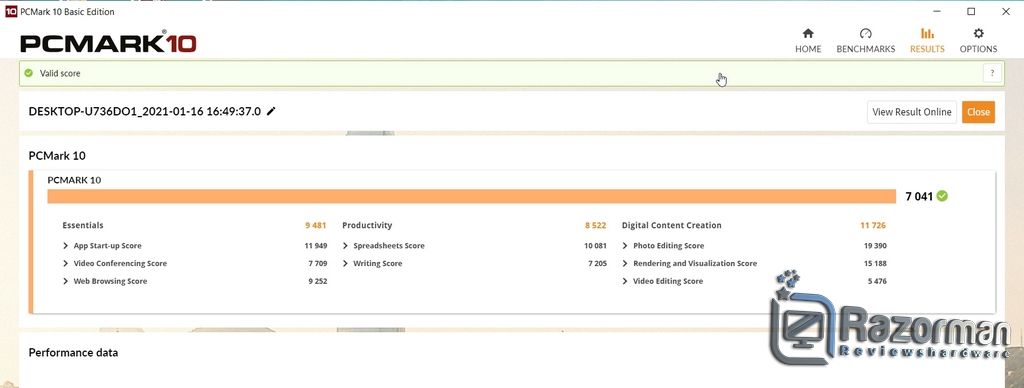Click the green Valid score checkmark
1024x388 pixels.
29,73
